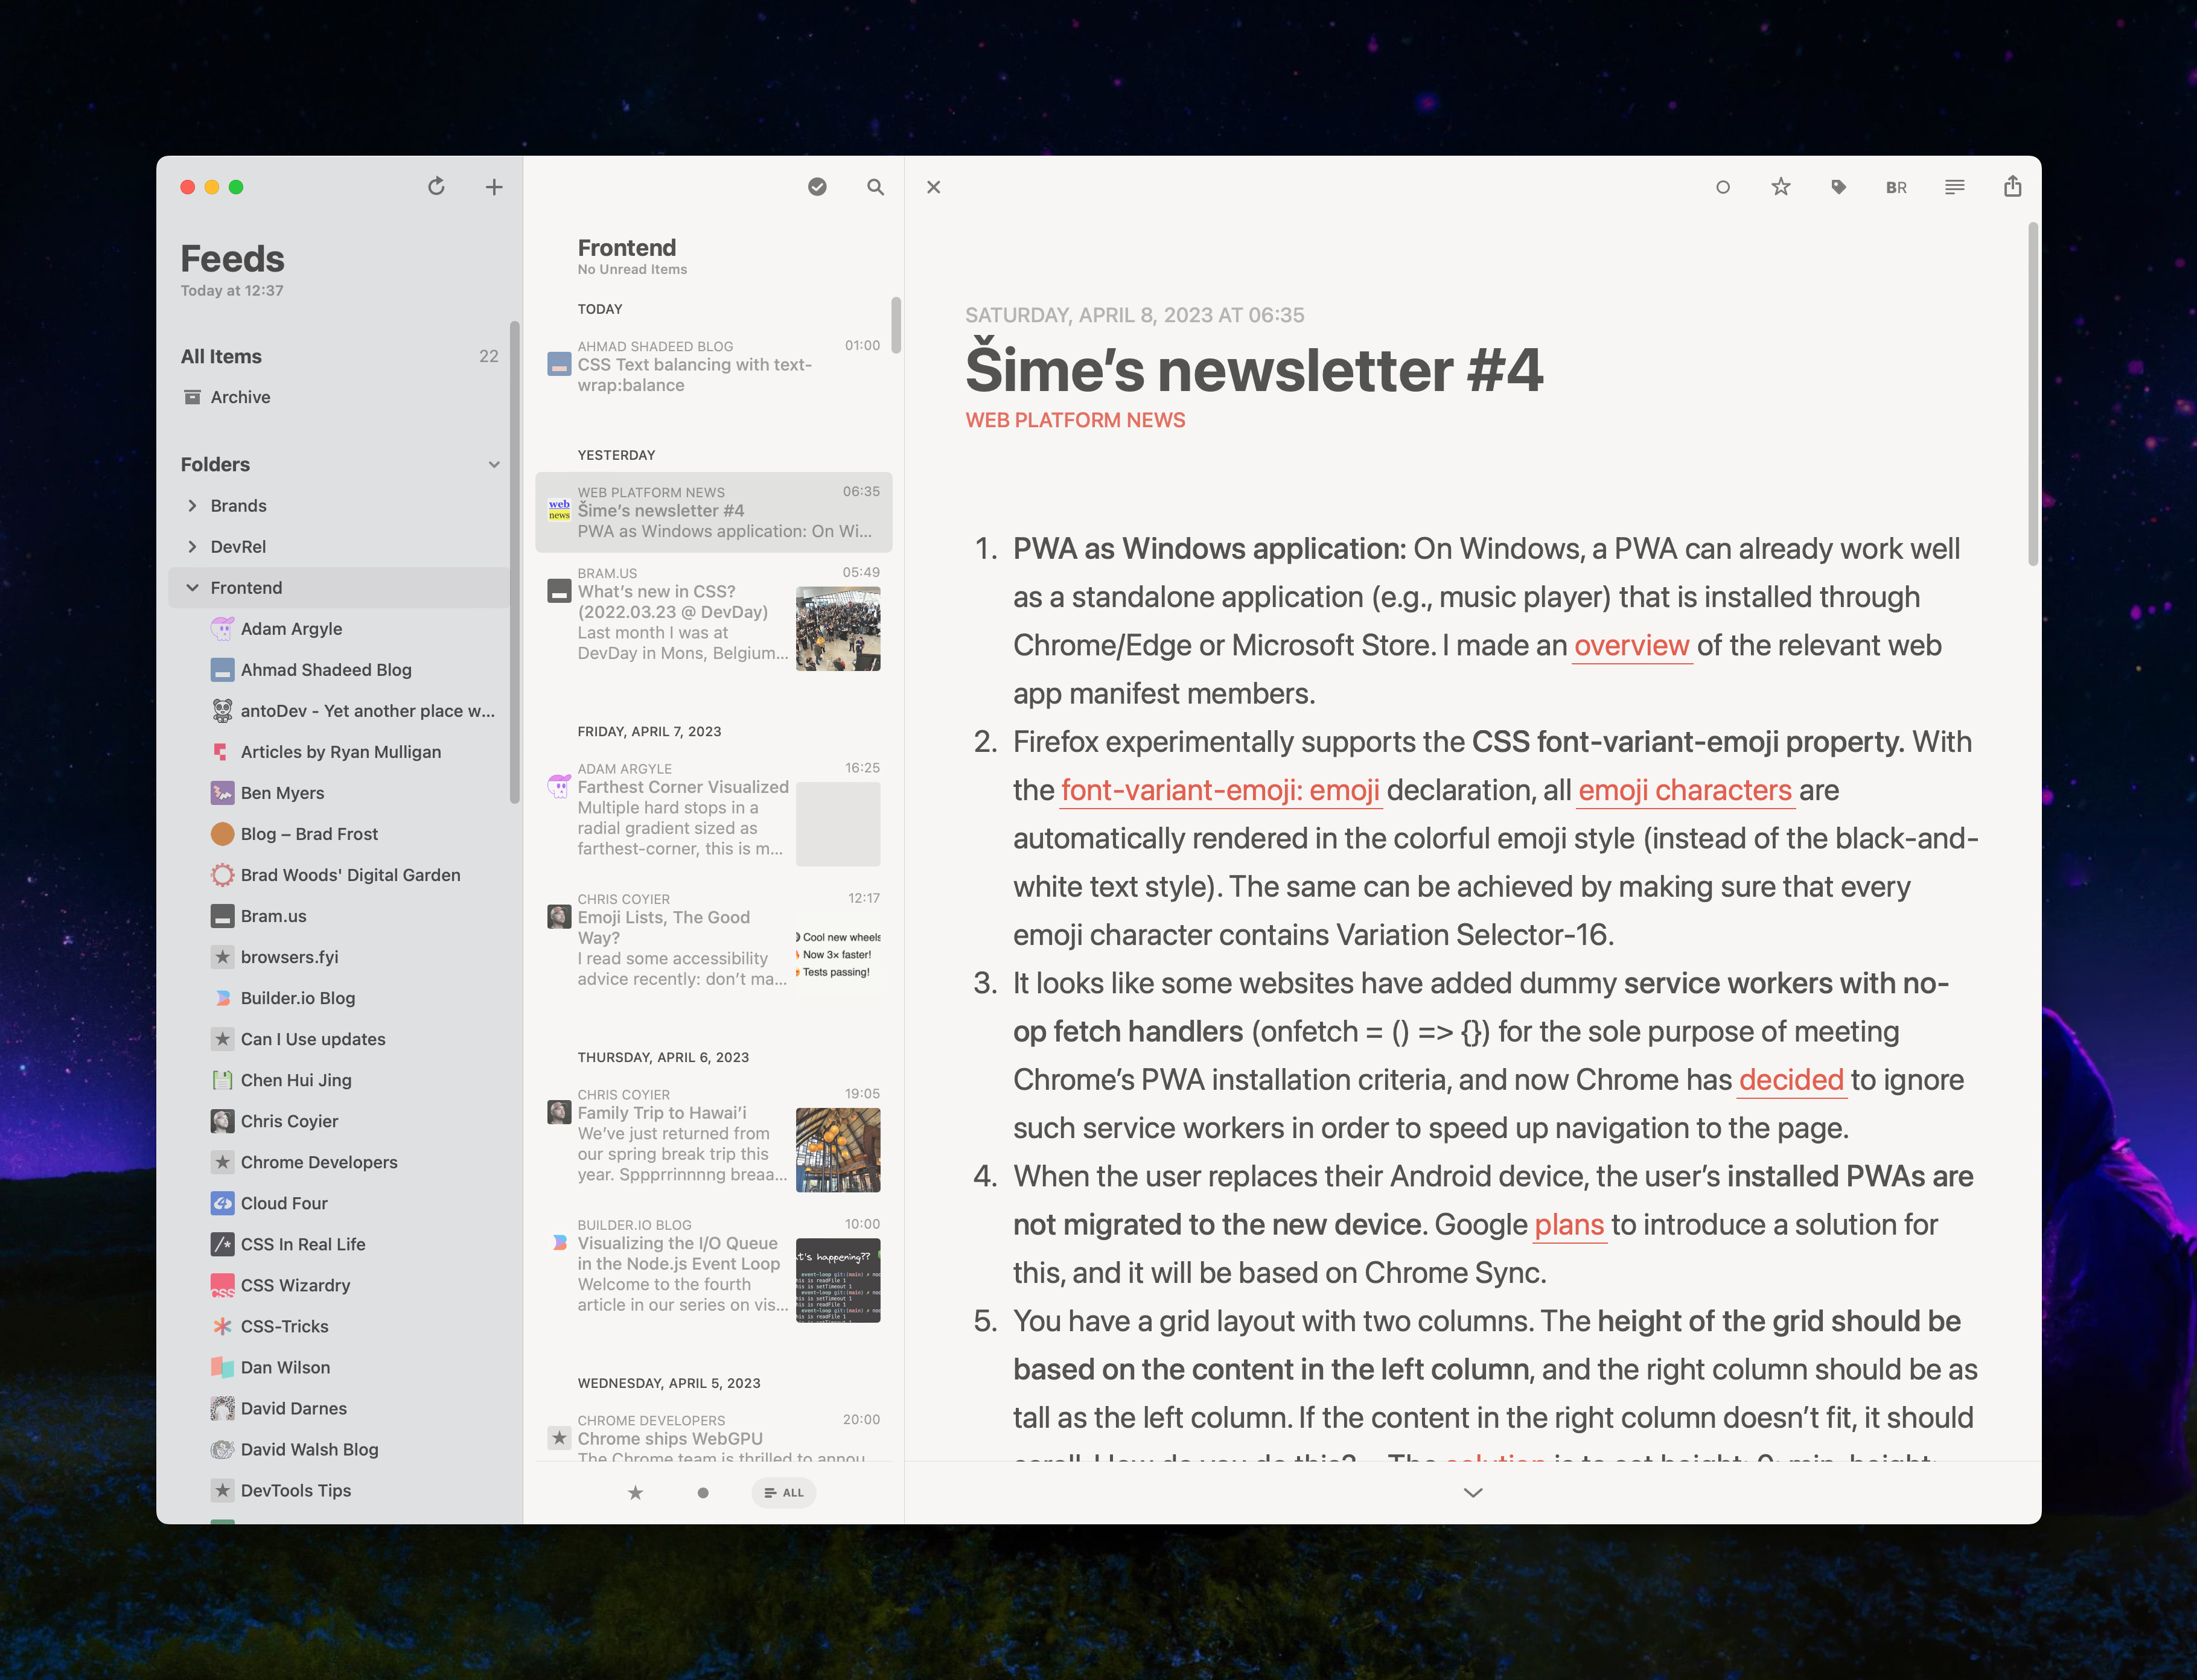
Task: Click the tag icon in the article toolbar
Action: click(x=1838, y=187)
